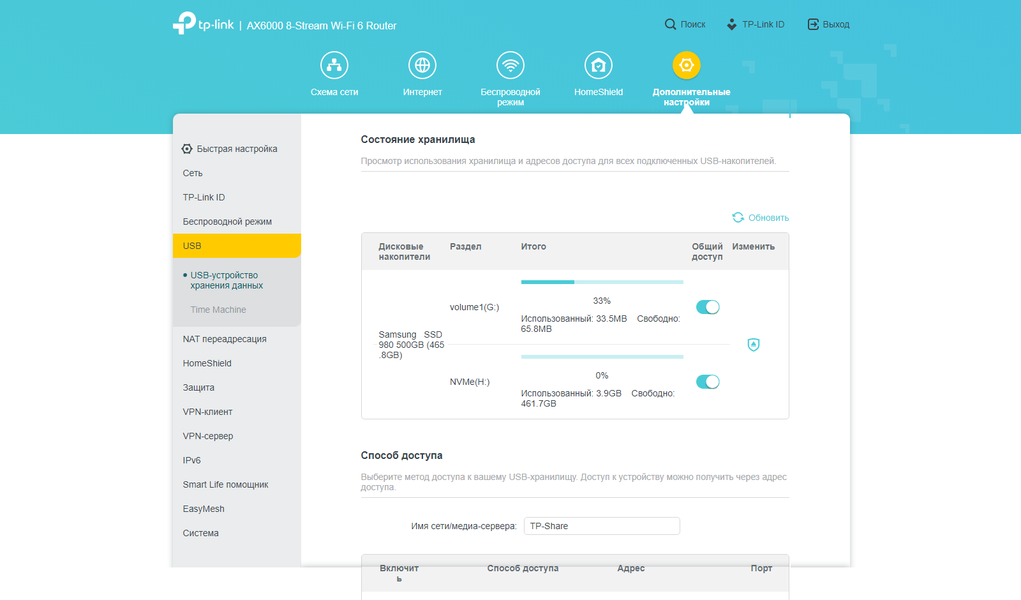Click the Поиск magnifier icon

point(670,24)
